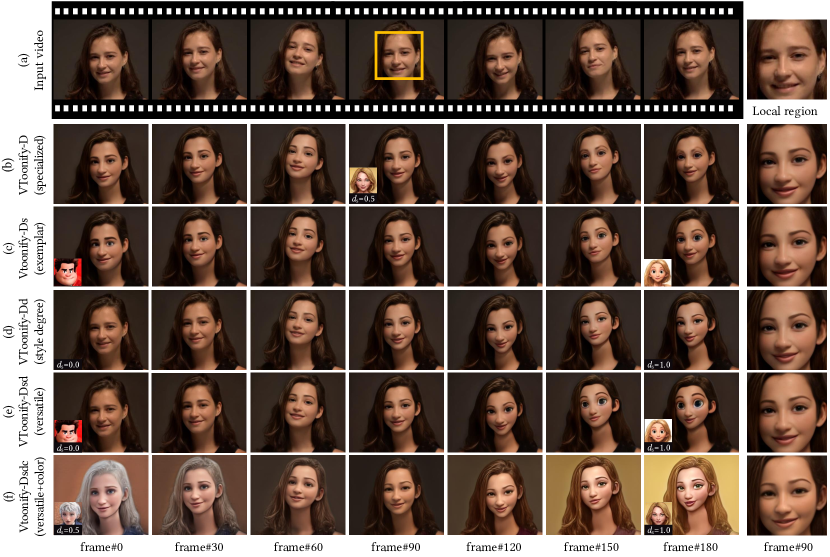Select the blonde cartoon style inset in the VToonify-D row

point(363,181)
